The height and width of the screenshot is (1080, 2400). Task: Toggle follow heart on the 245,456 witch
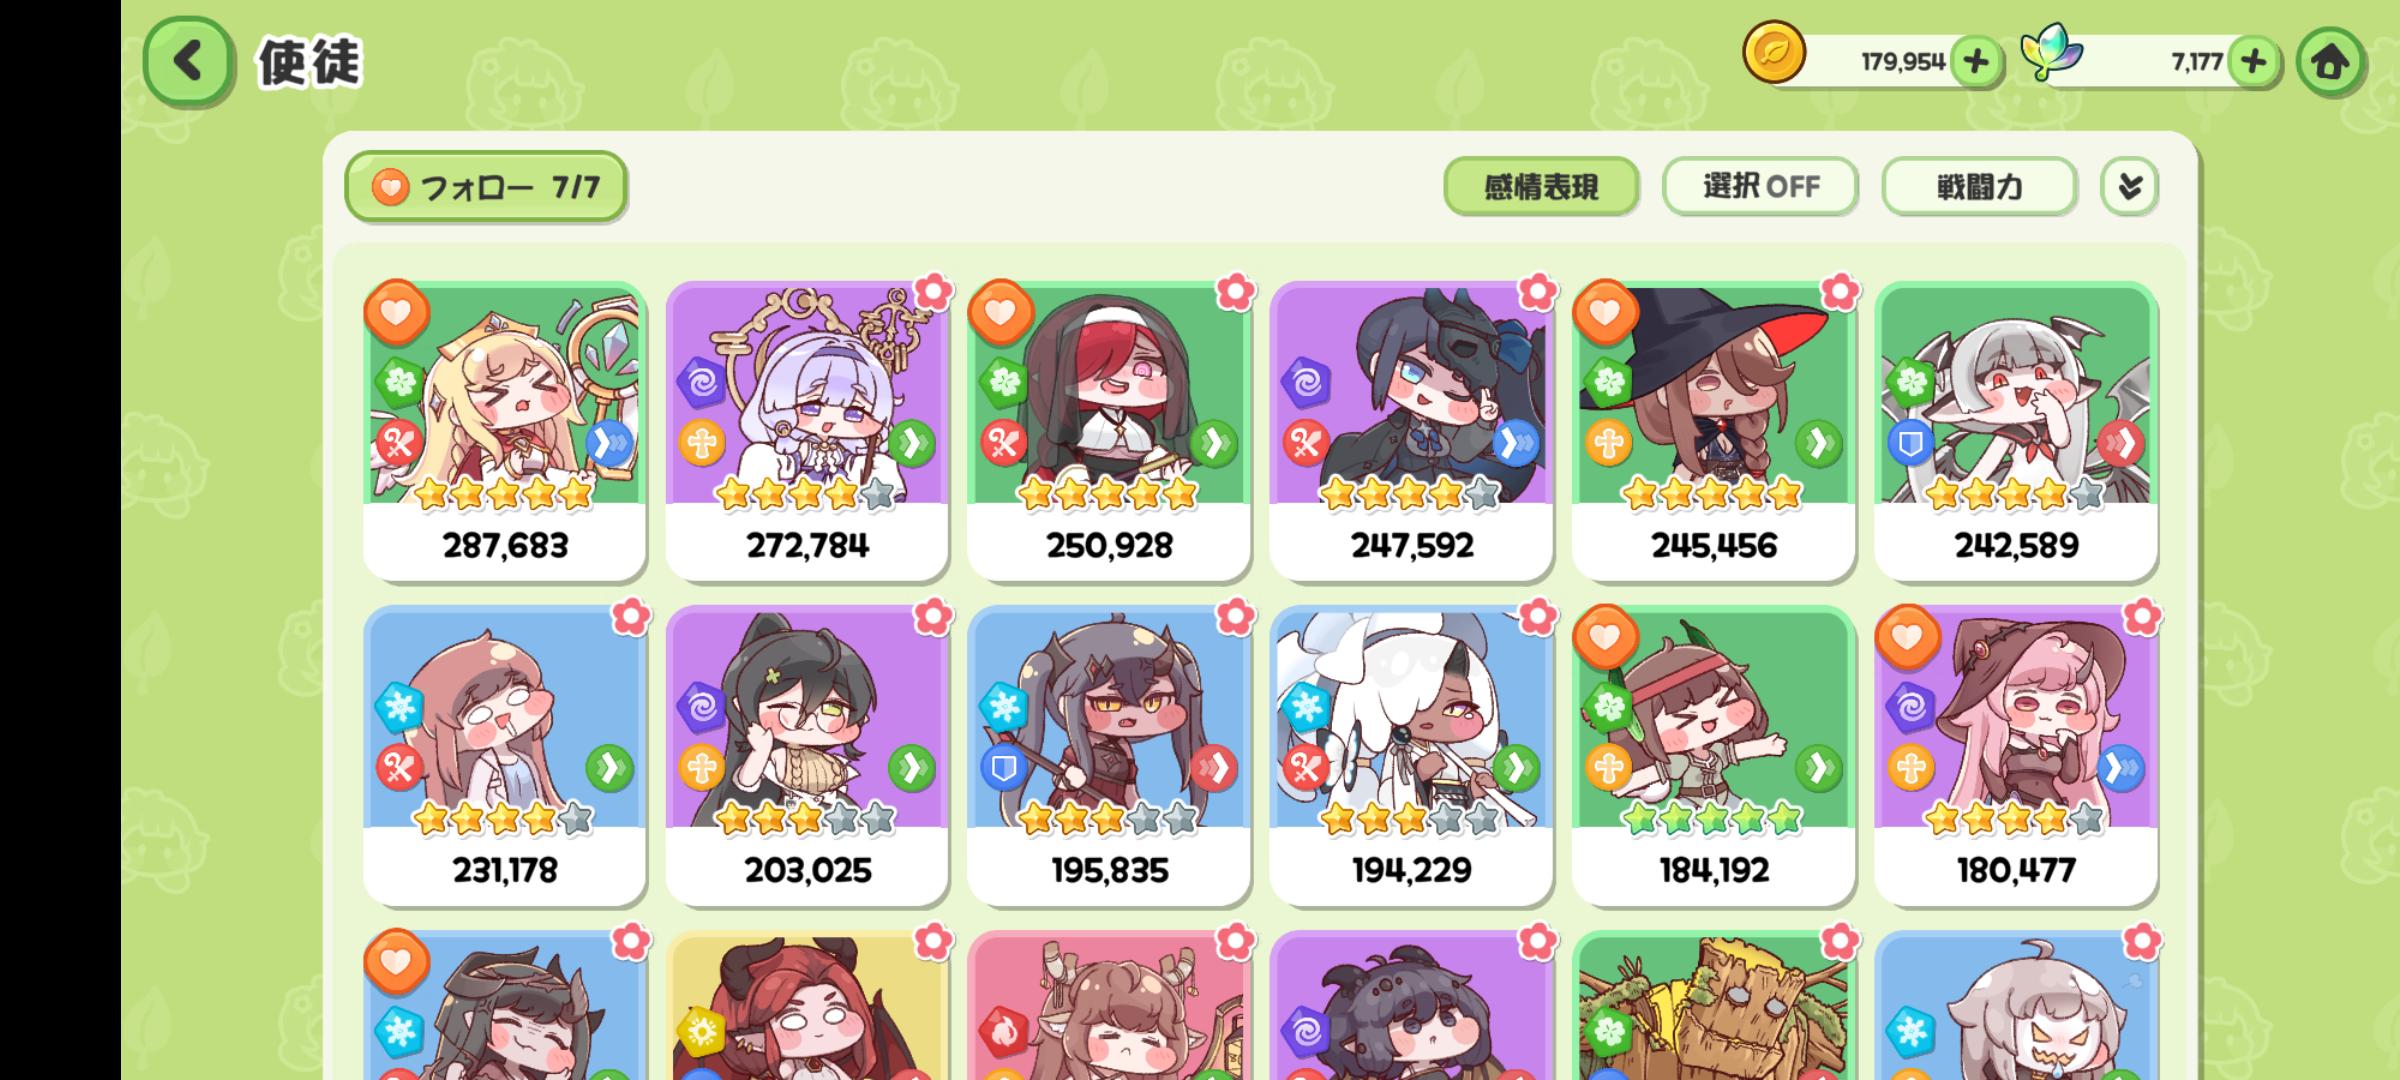[1605, 312]
